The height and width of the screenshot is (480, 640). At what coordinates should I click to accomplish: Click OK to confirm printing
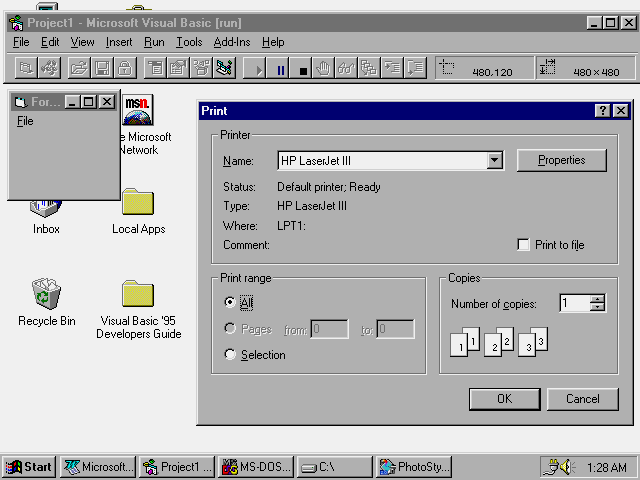[504, 399]
